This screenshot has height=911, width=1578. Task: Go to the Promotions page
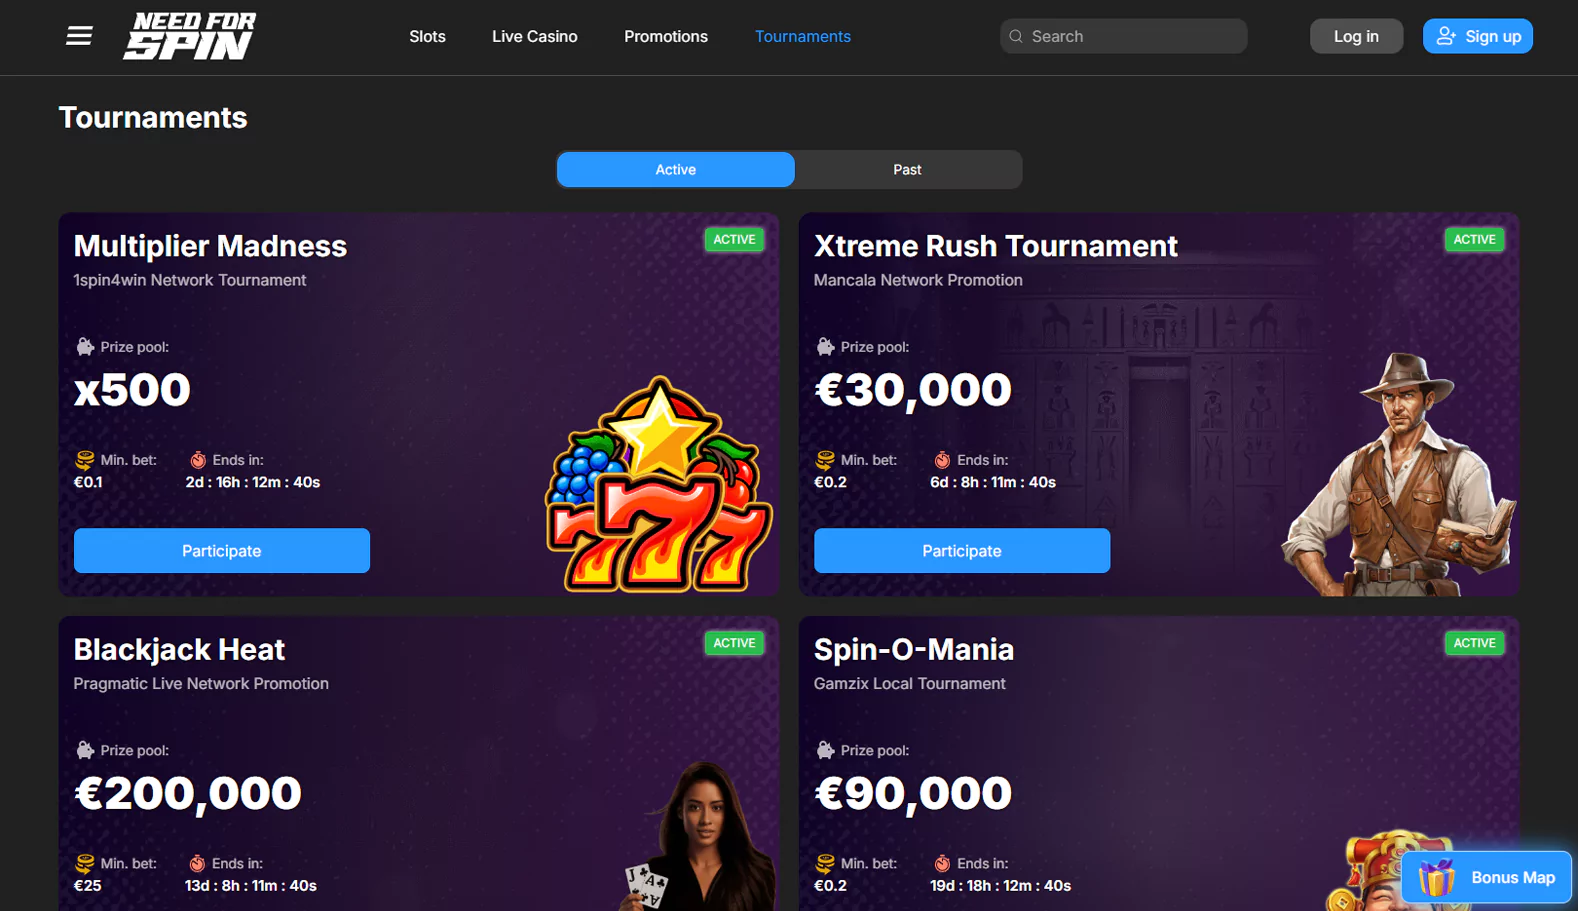click(666, 36)
